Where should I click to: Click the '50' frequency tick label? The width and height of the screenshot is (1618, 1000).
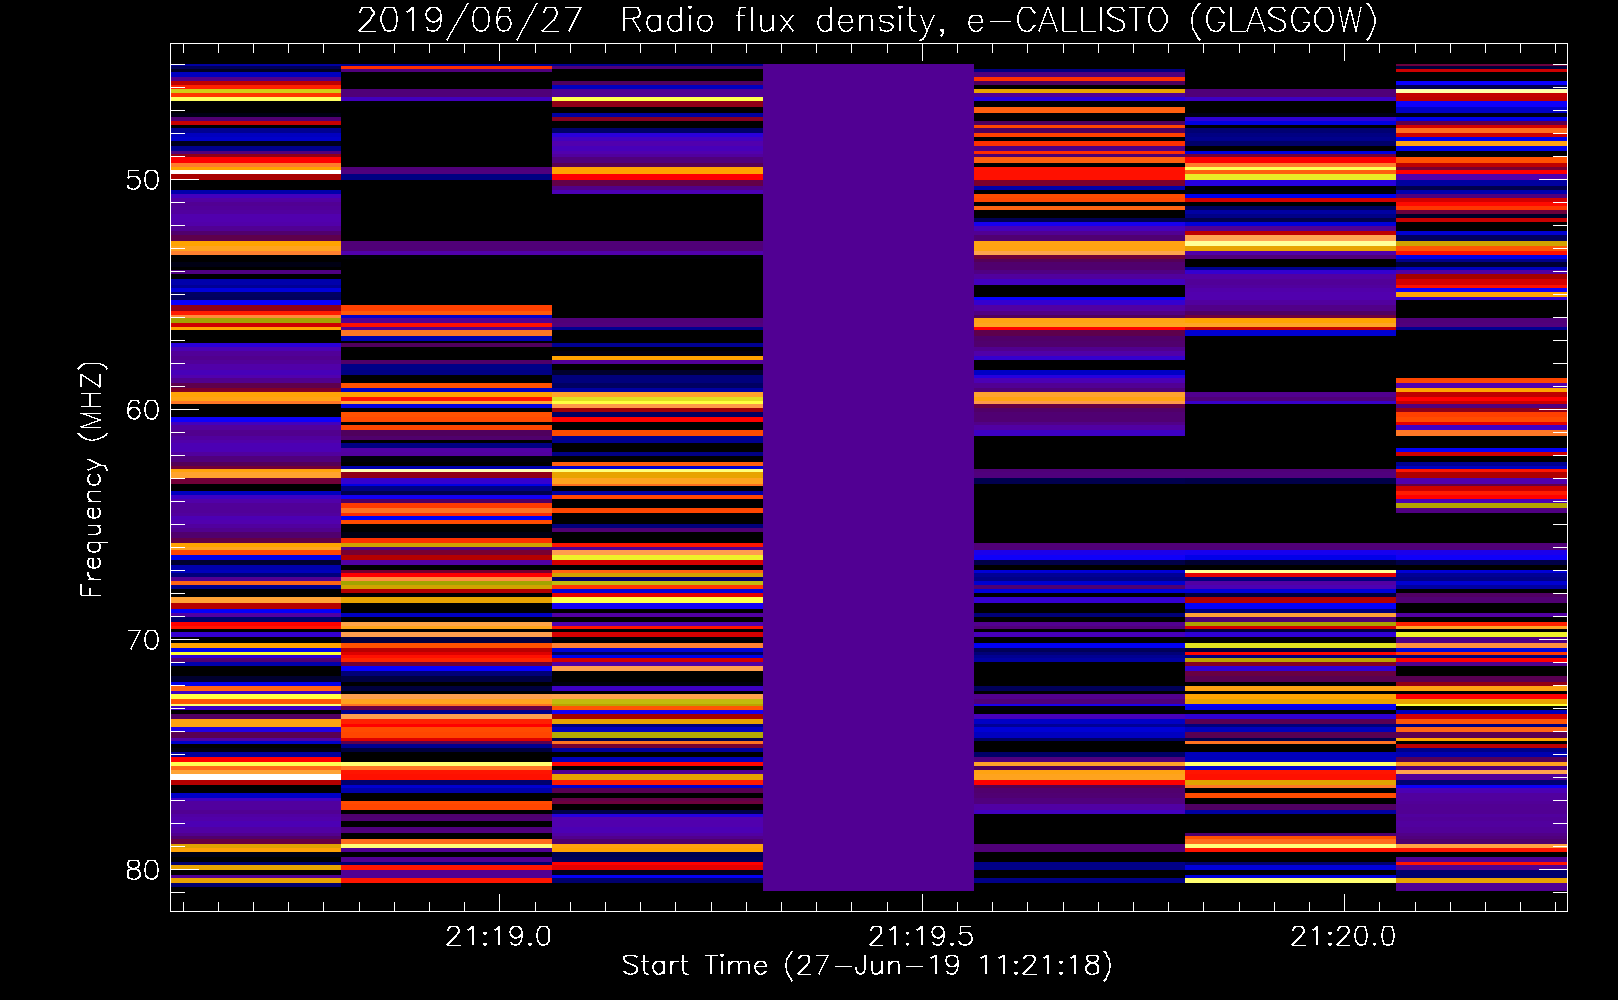pyautogui.click(x=143, y=181)
